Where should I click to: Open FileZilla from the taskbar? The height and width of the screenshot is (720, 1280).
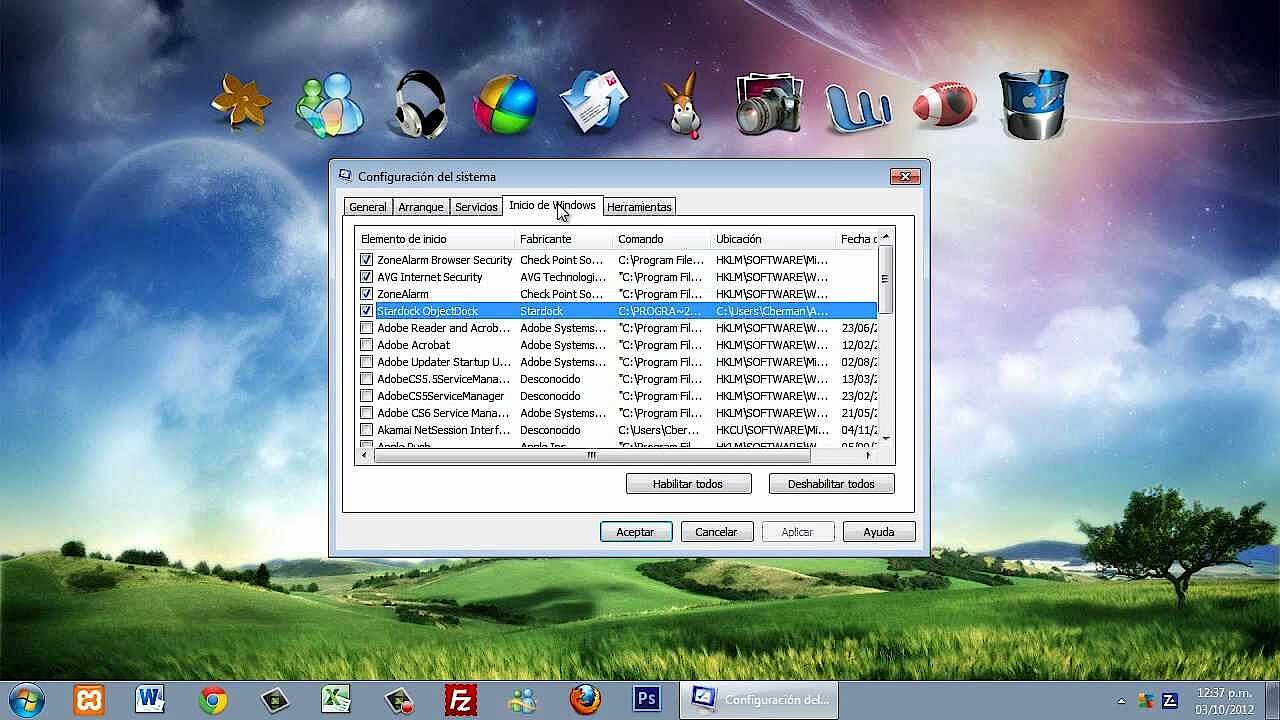tap(461, 699)
